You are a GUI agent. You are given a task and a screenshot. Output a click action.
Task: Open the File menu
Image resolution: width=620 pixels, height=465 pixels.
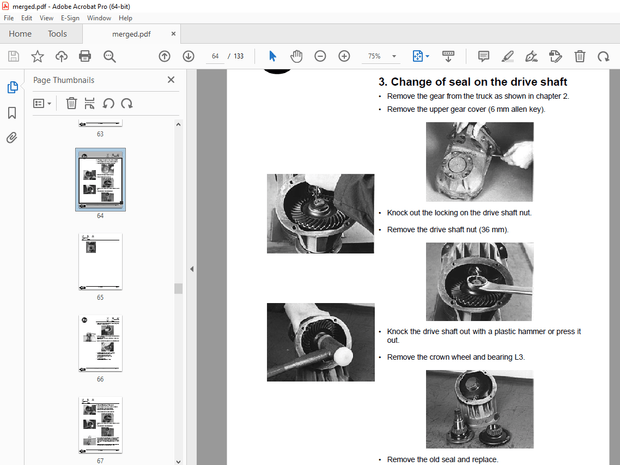9,18
